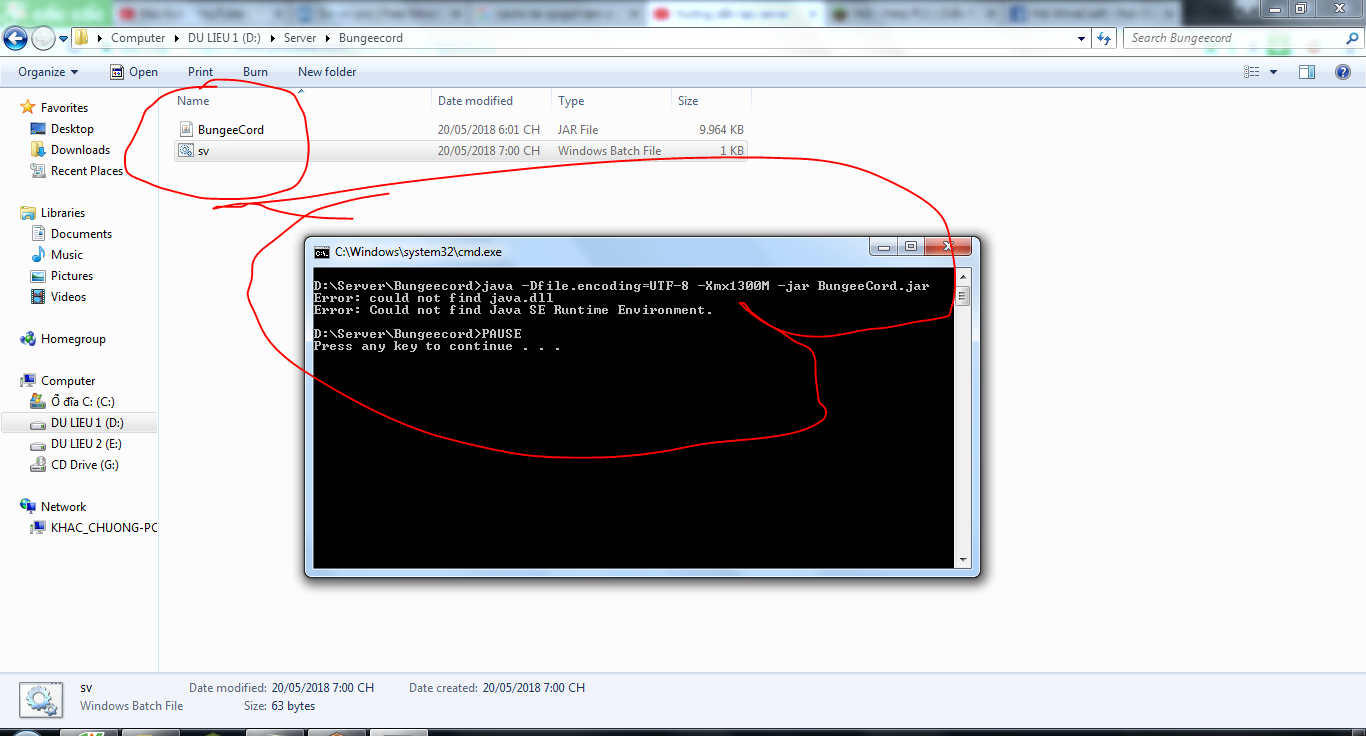This screenshot has width=1366, height=736.
Task: Click the Back navigation arrow in Explorer
Action: coord(15,38)
